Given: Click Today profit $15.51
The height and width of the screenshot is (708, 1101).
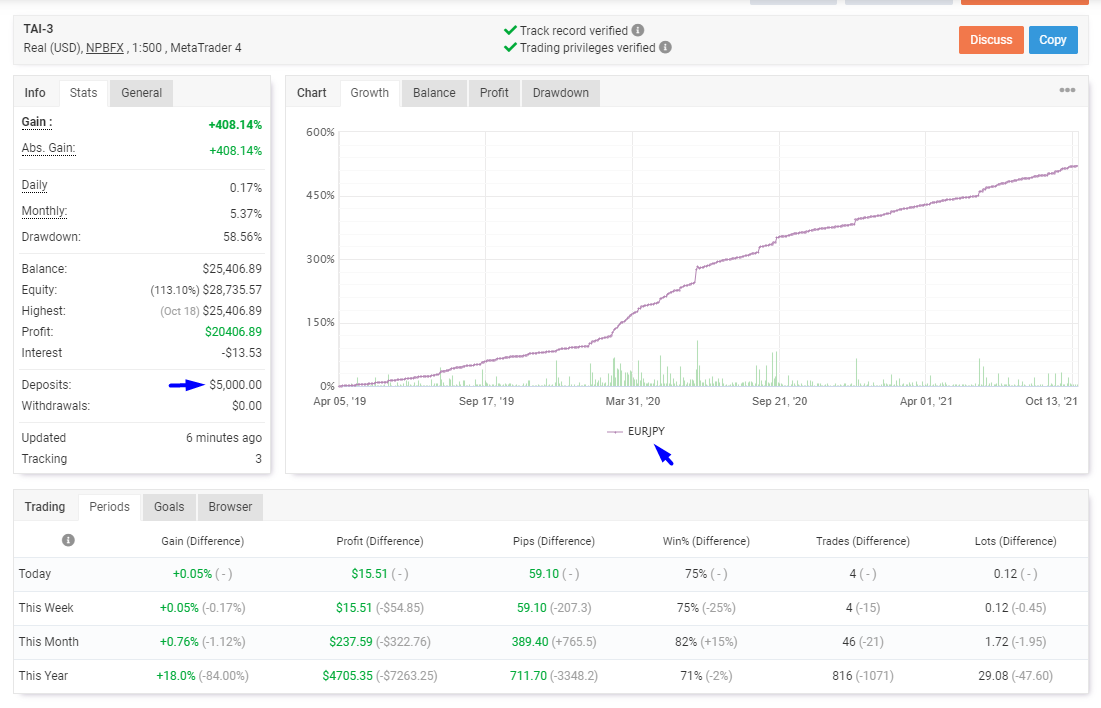Looking at the screenshot, I should (x=369, y=574).
